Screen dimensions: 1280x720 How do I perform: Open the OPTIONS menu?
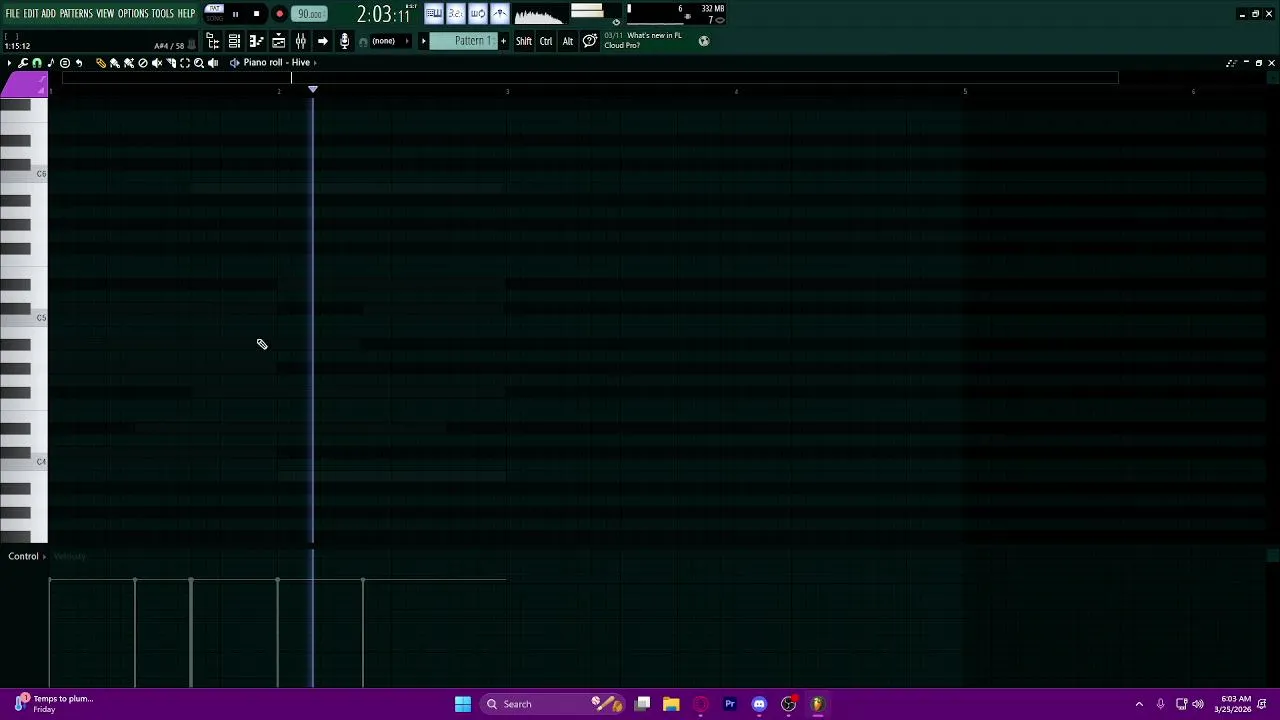pyautogui.click(x=133, y=14)
